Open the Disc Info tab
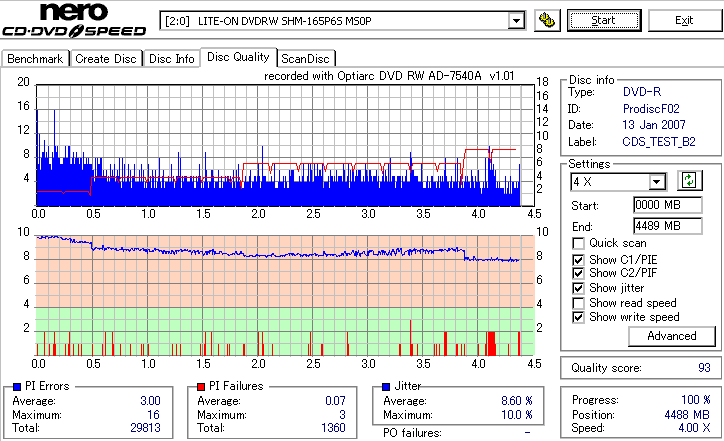The image size is (724, 441). point(171,59)
